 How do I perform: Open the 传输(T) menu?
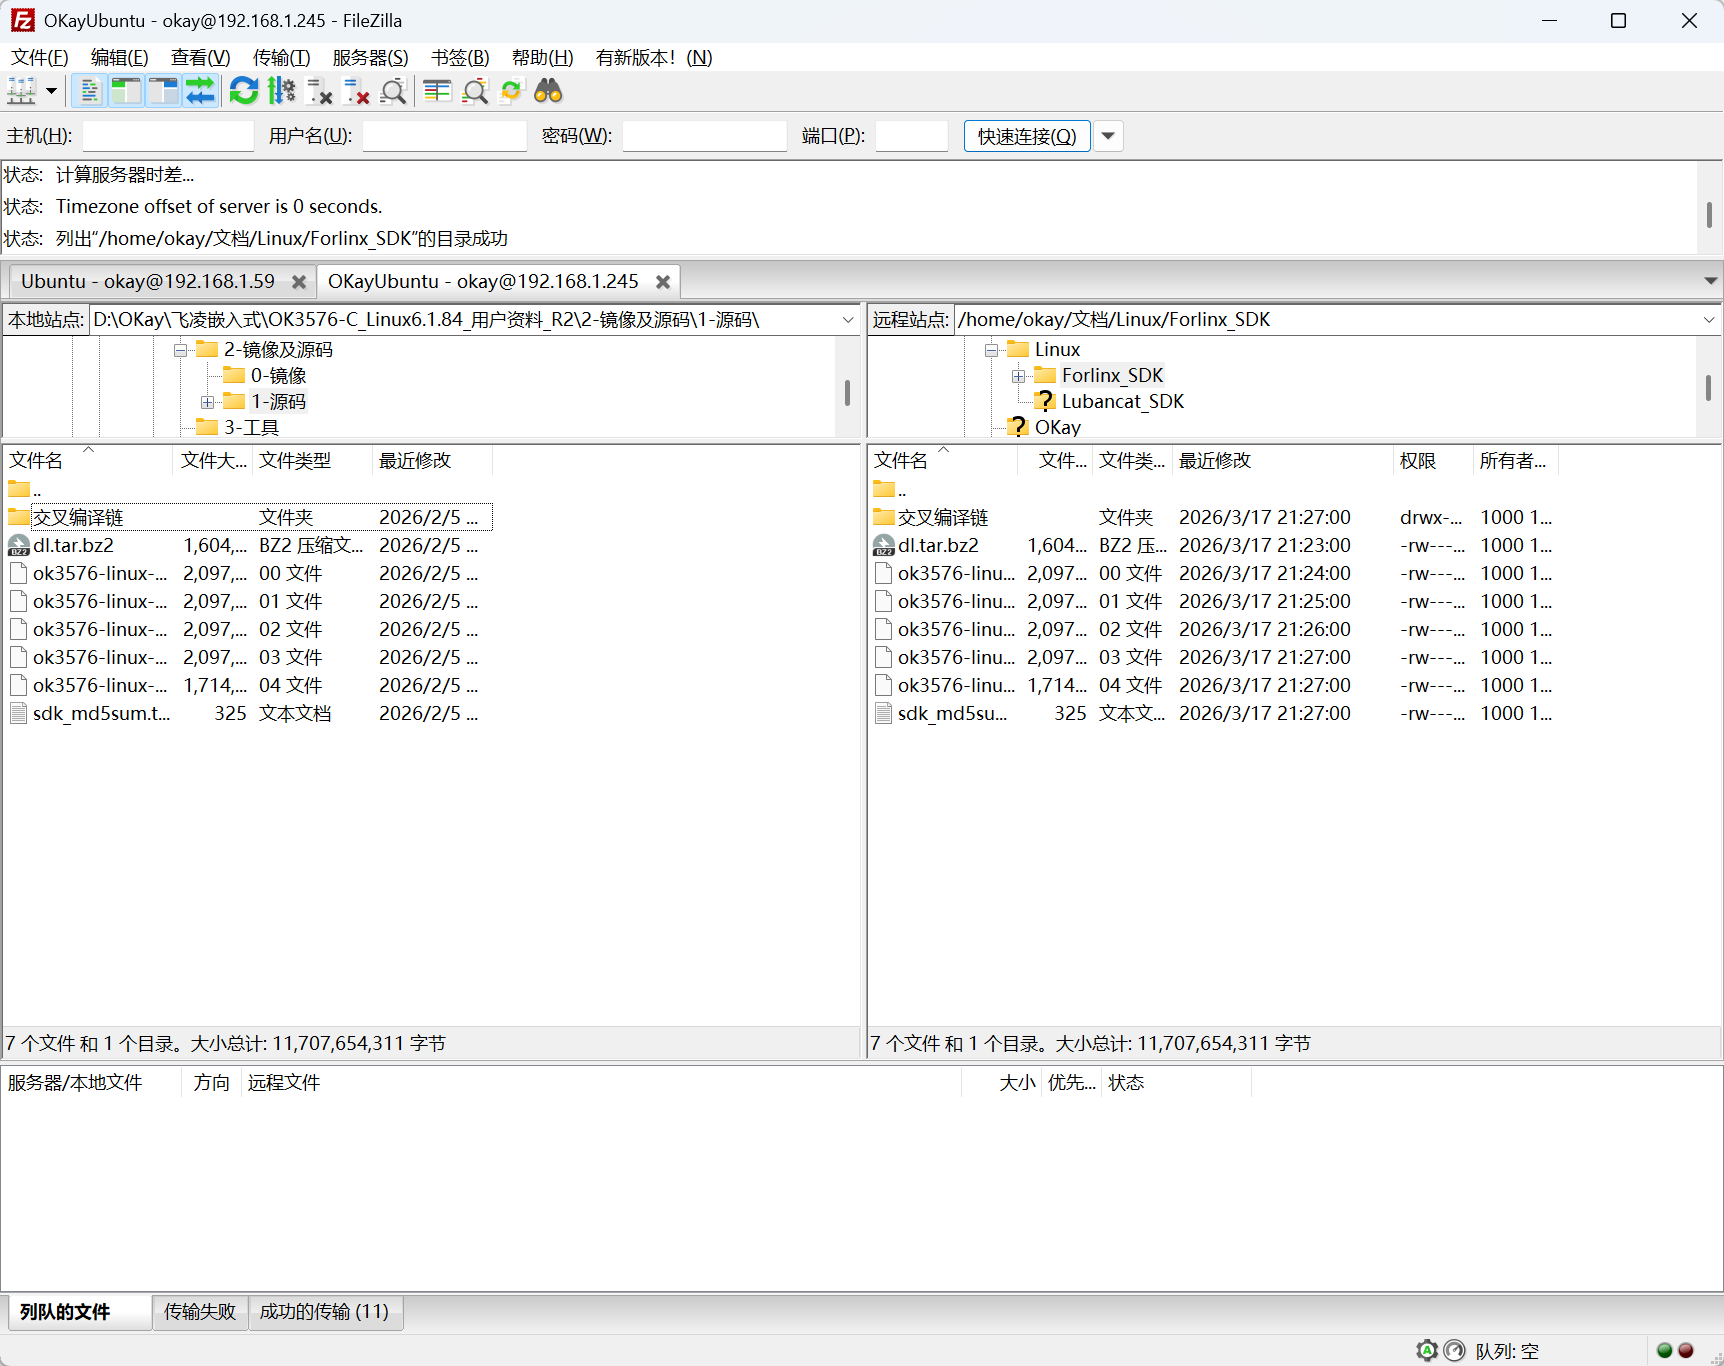282,58
